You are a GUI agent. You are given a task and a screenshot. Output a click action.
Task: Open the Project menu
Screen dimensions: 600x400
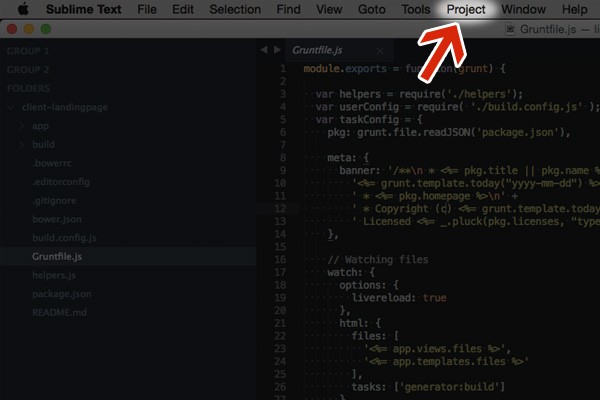(466, 10)
